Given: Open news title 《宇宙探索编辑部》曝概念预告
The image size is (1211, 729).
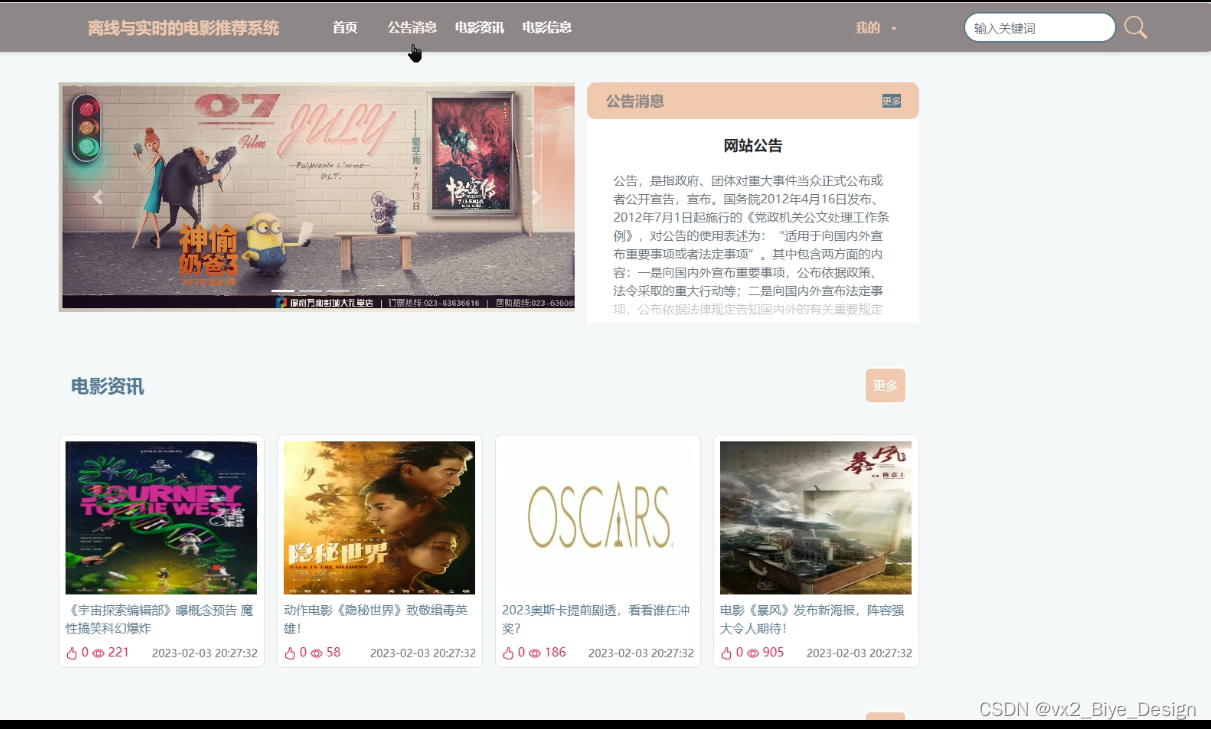Looking at the screenshot, I should tap(161, 619).
